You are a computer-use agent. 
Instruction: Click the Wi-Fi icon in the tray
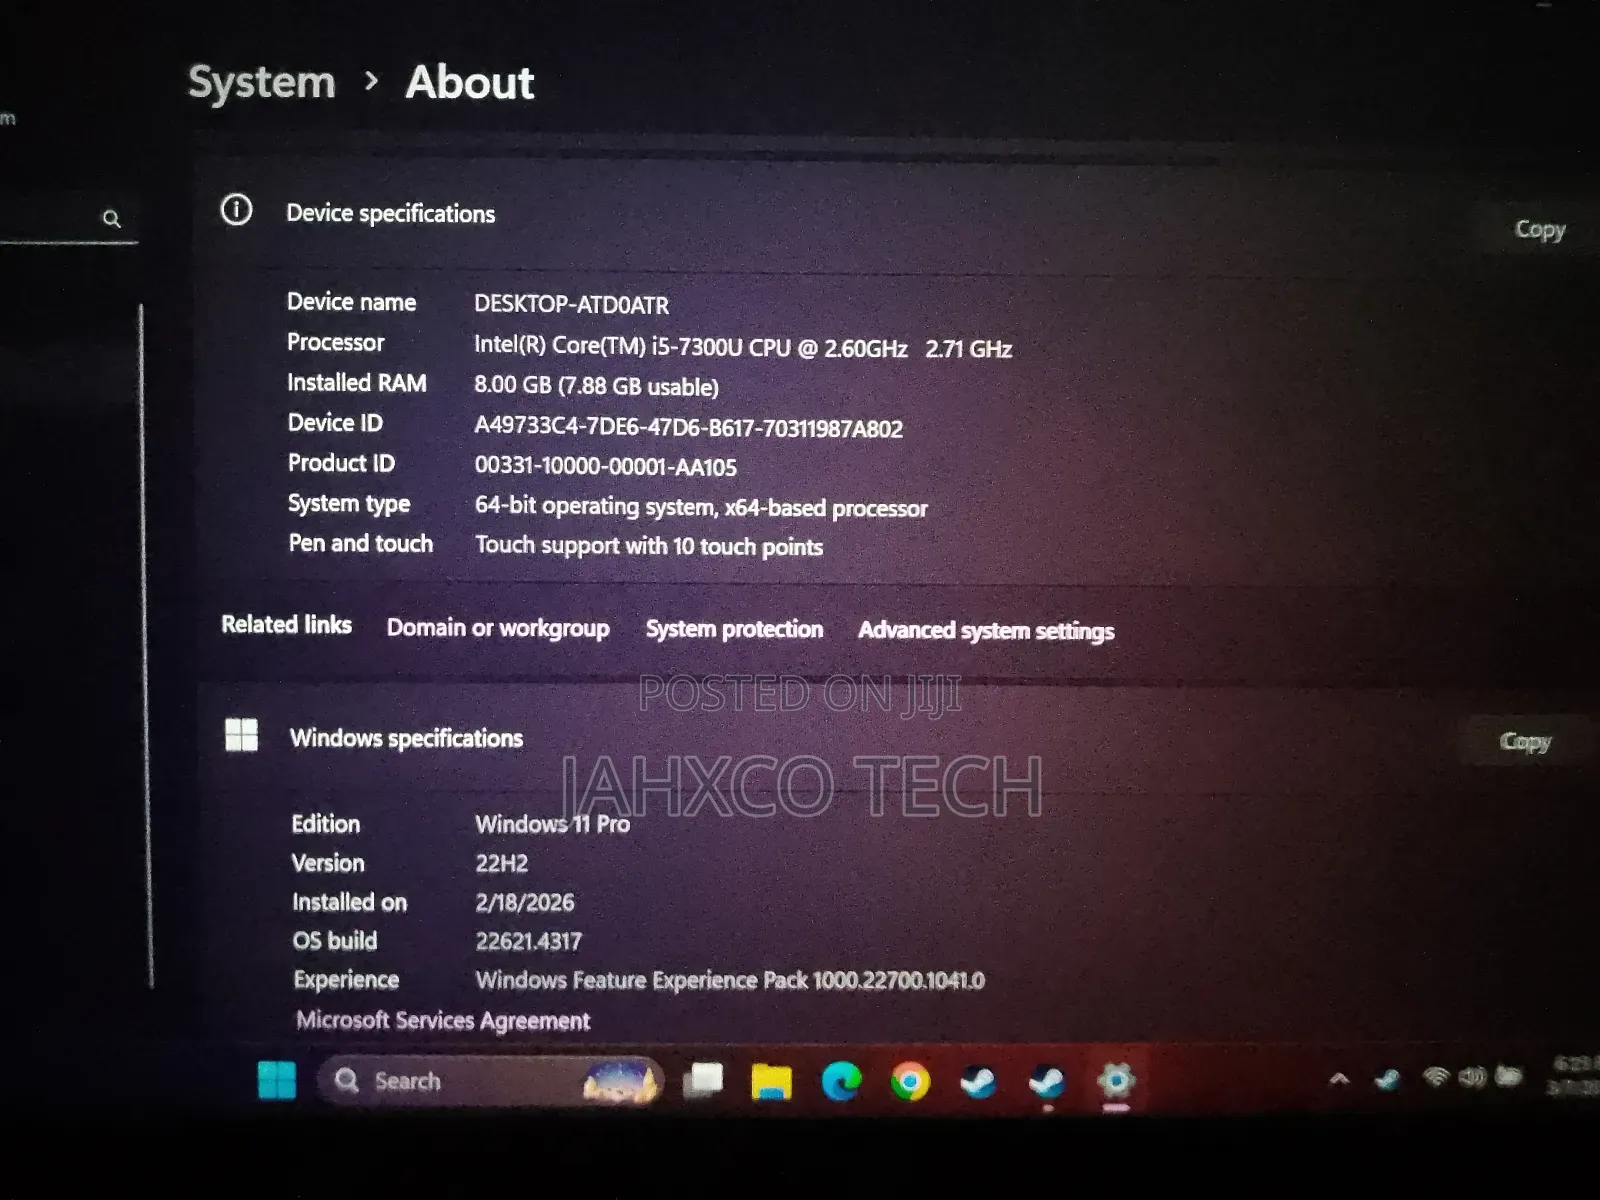pos(1436,1077)
